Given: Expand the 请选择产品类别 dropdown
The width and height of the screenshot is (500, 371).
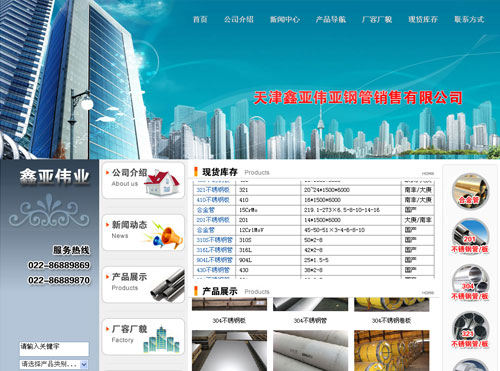Looking at the screenshot, I should coord(54,364).
